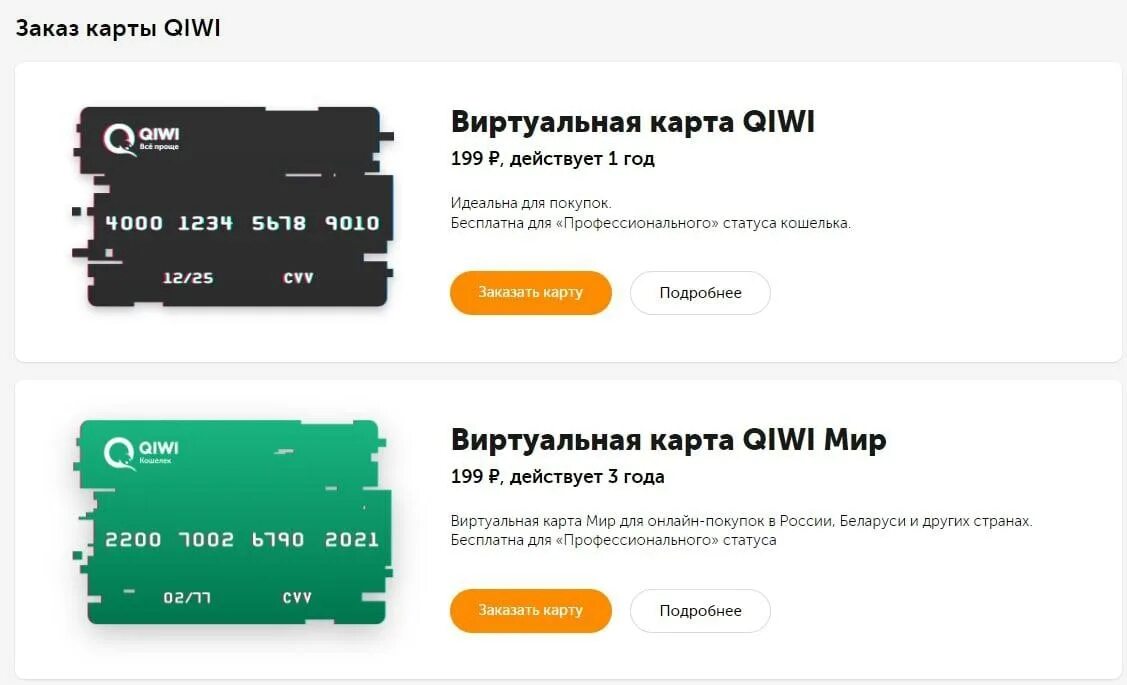Image resolution: width=1127 pixels, height=685 pixels.
Task: Click the card number 4000 1234 5678 9010
Action: point(242,223)
